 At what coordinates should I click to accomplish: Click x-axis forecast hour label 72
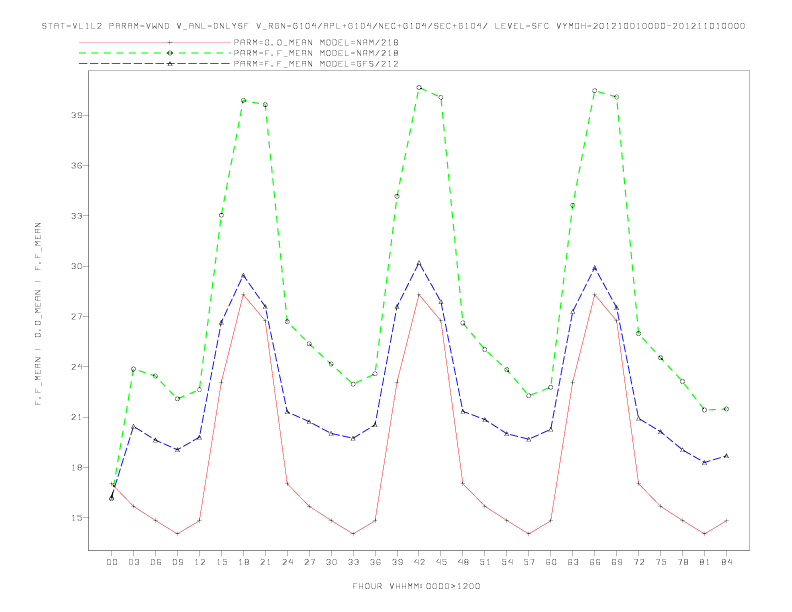(638, 562)
